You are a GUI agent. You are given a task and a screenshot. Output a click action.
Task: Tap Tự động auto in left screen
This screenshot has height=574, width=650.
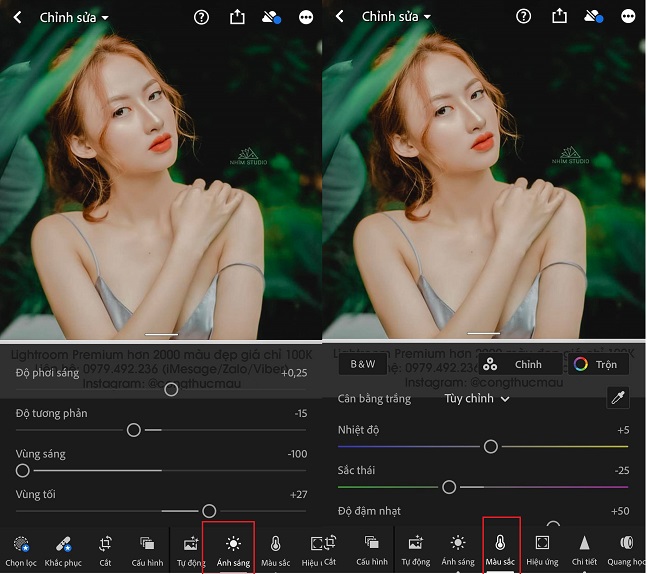pyautogui.click(x=191, y=551)
